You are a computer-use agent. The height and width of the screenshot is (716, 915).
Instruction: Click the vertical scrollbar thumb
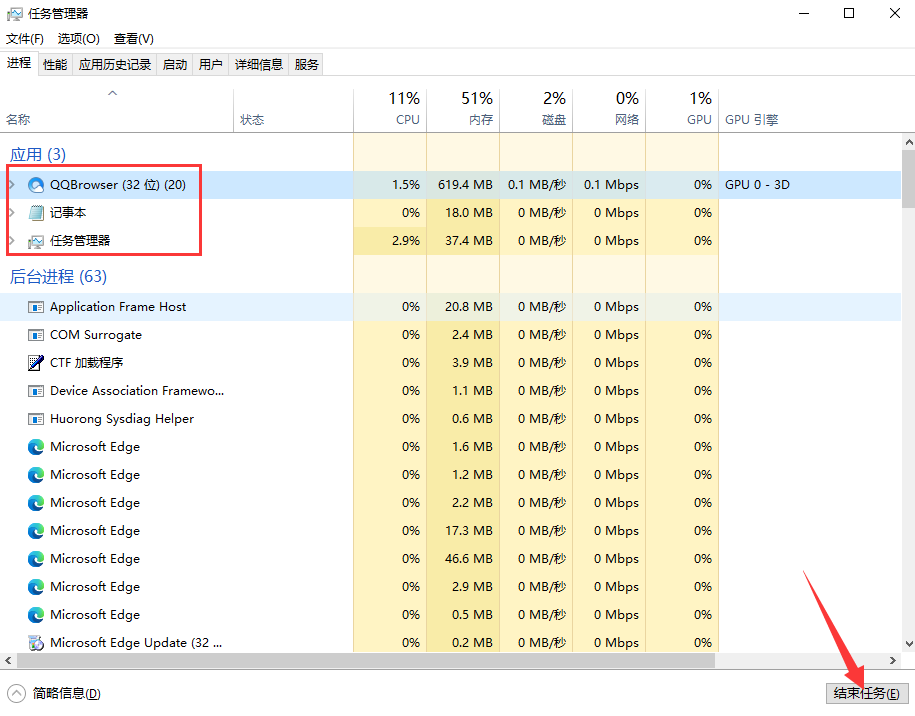909,179
